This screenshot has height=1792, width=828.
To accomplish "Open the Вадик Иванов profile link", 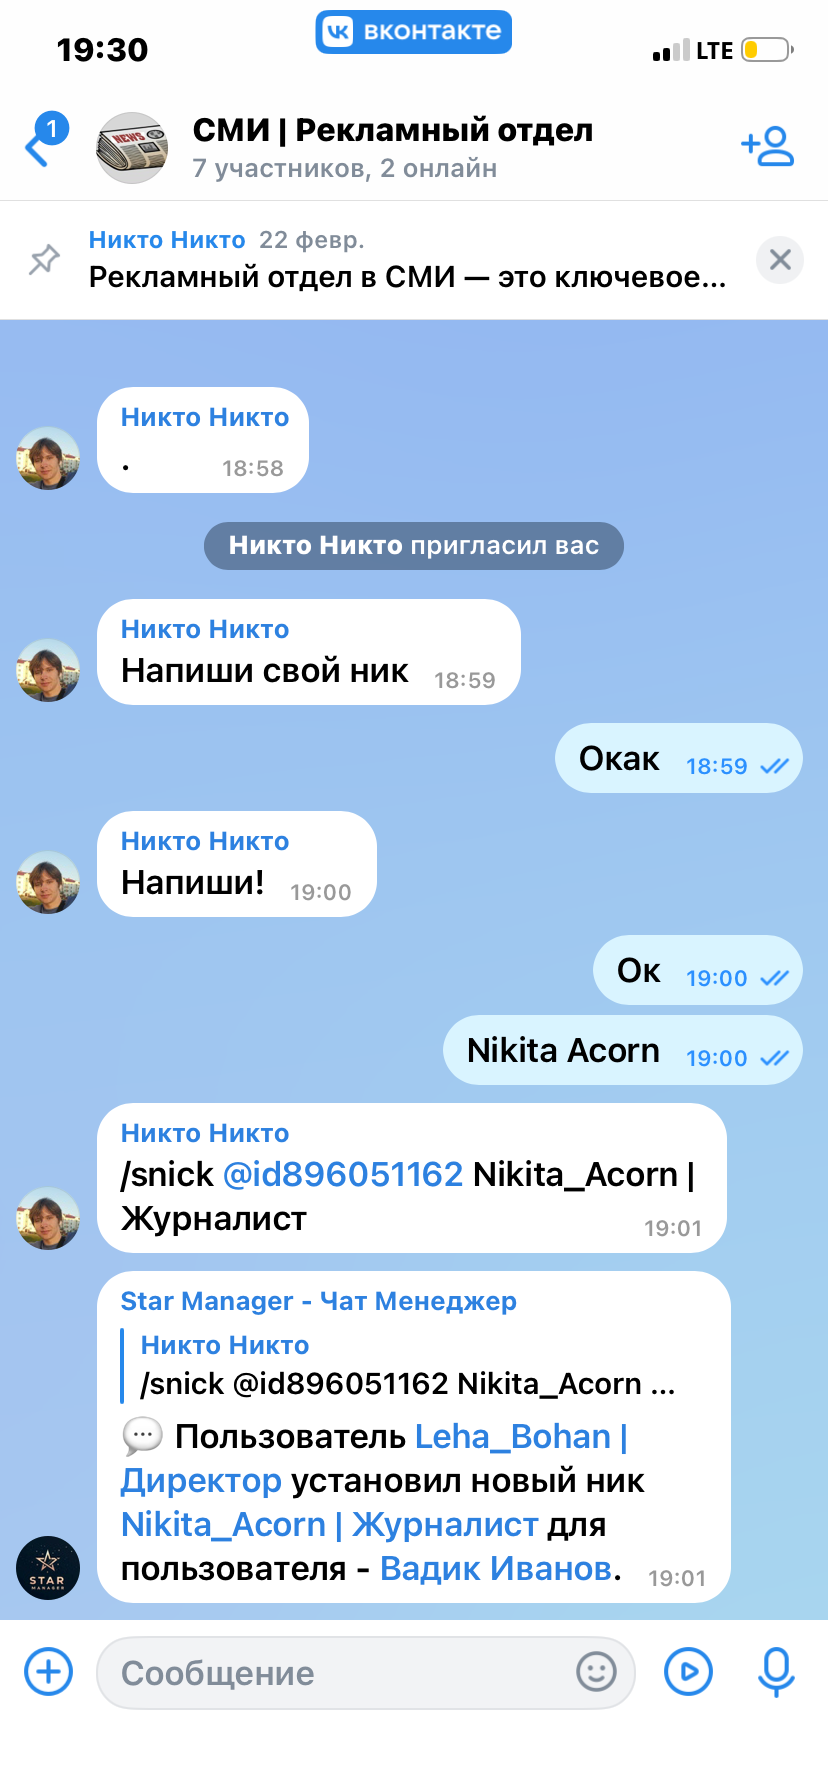I will pyautogui.click(x=496, y=1568).
